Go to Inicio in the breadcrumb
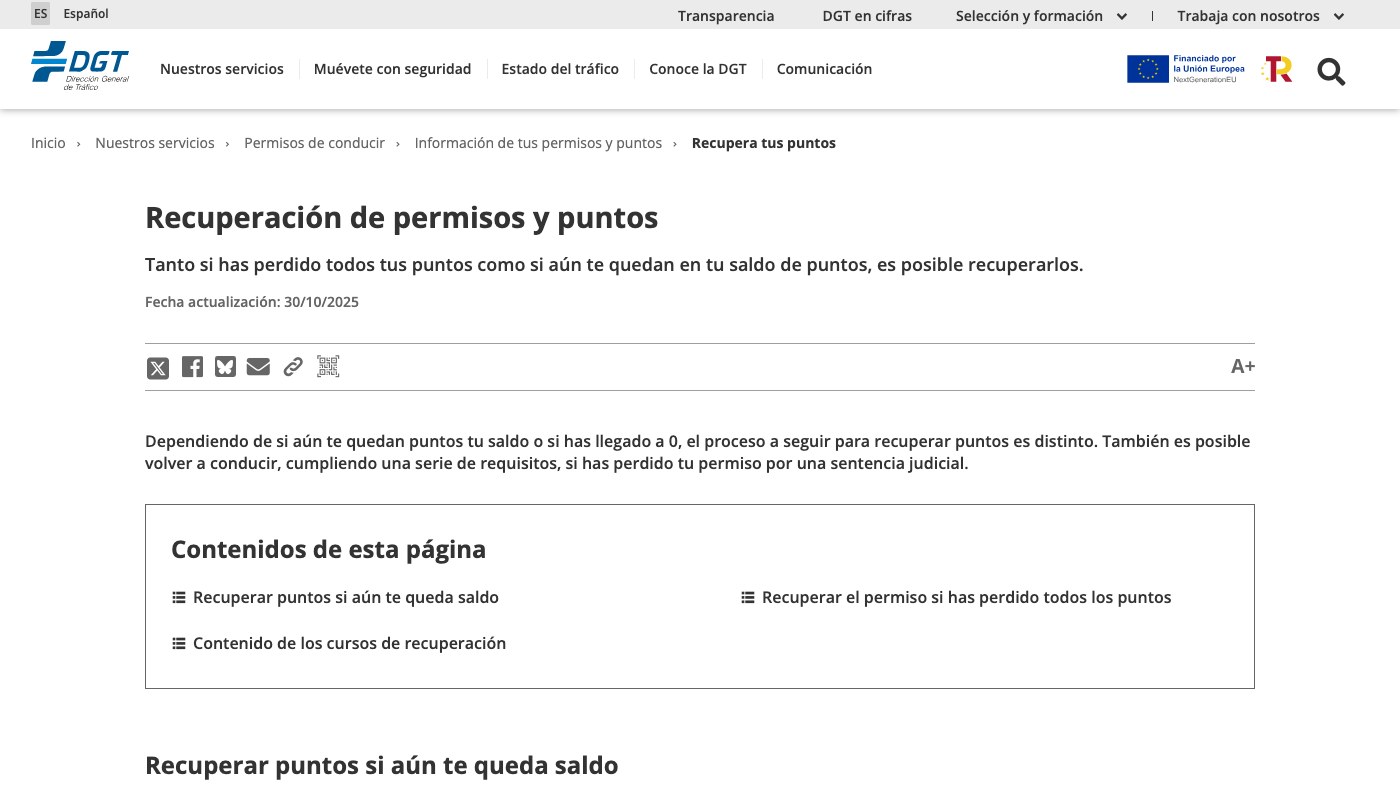The height and width of the screenshot is (788, 1400). tap(48, 143)
